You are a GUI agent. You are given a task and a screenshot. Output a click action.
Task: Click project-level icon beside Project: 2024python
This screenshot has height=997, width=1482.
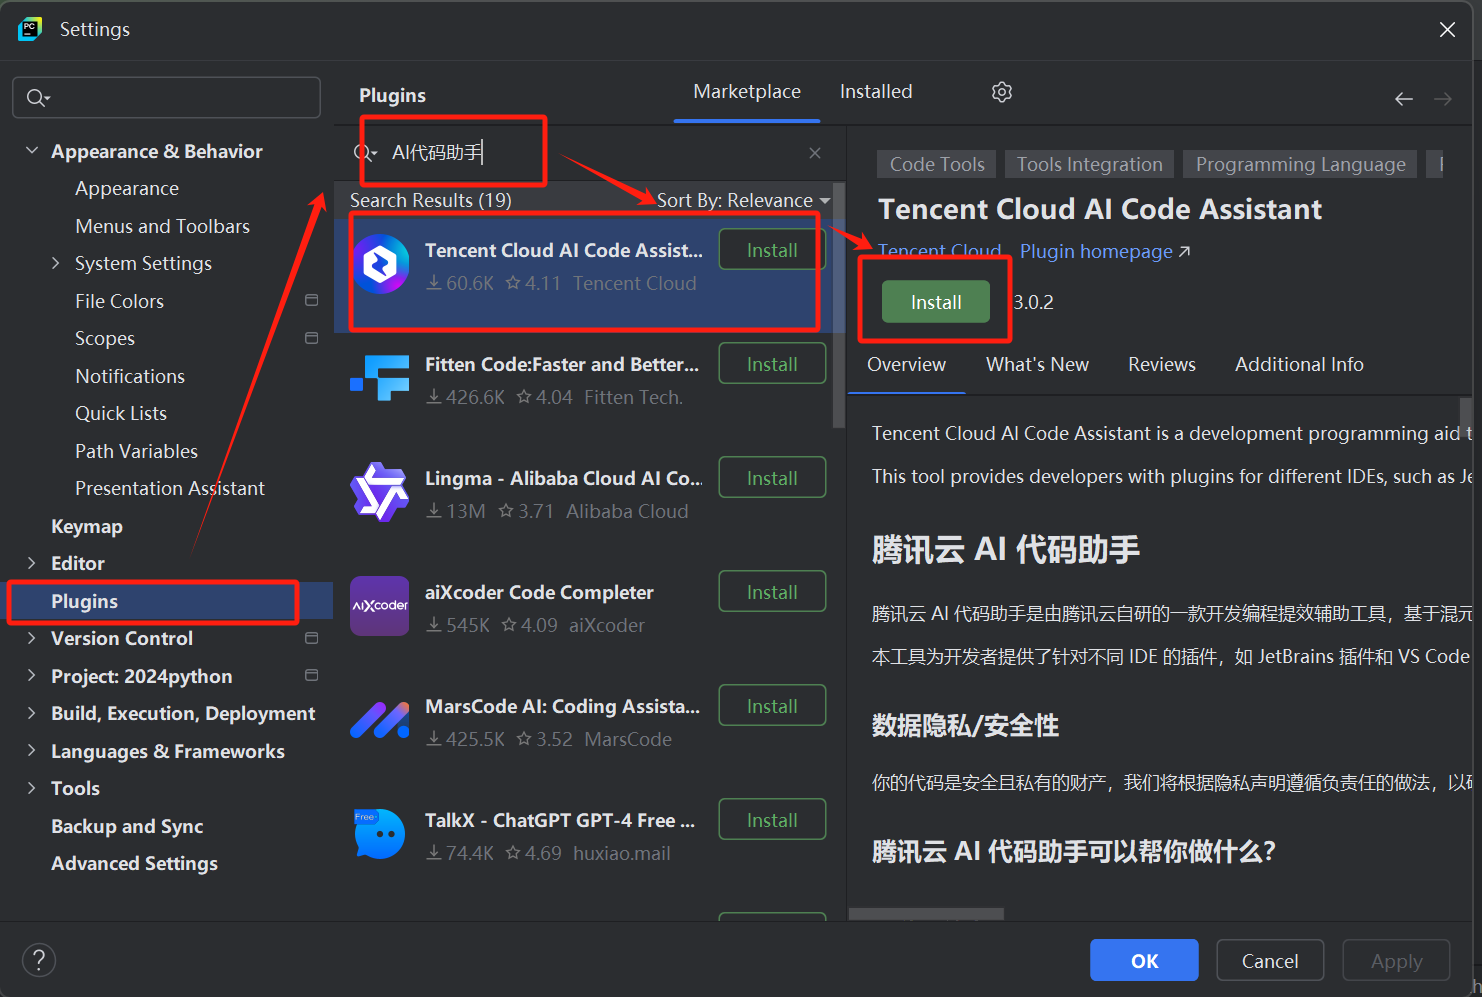pos(311,675)
